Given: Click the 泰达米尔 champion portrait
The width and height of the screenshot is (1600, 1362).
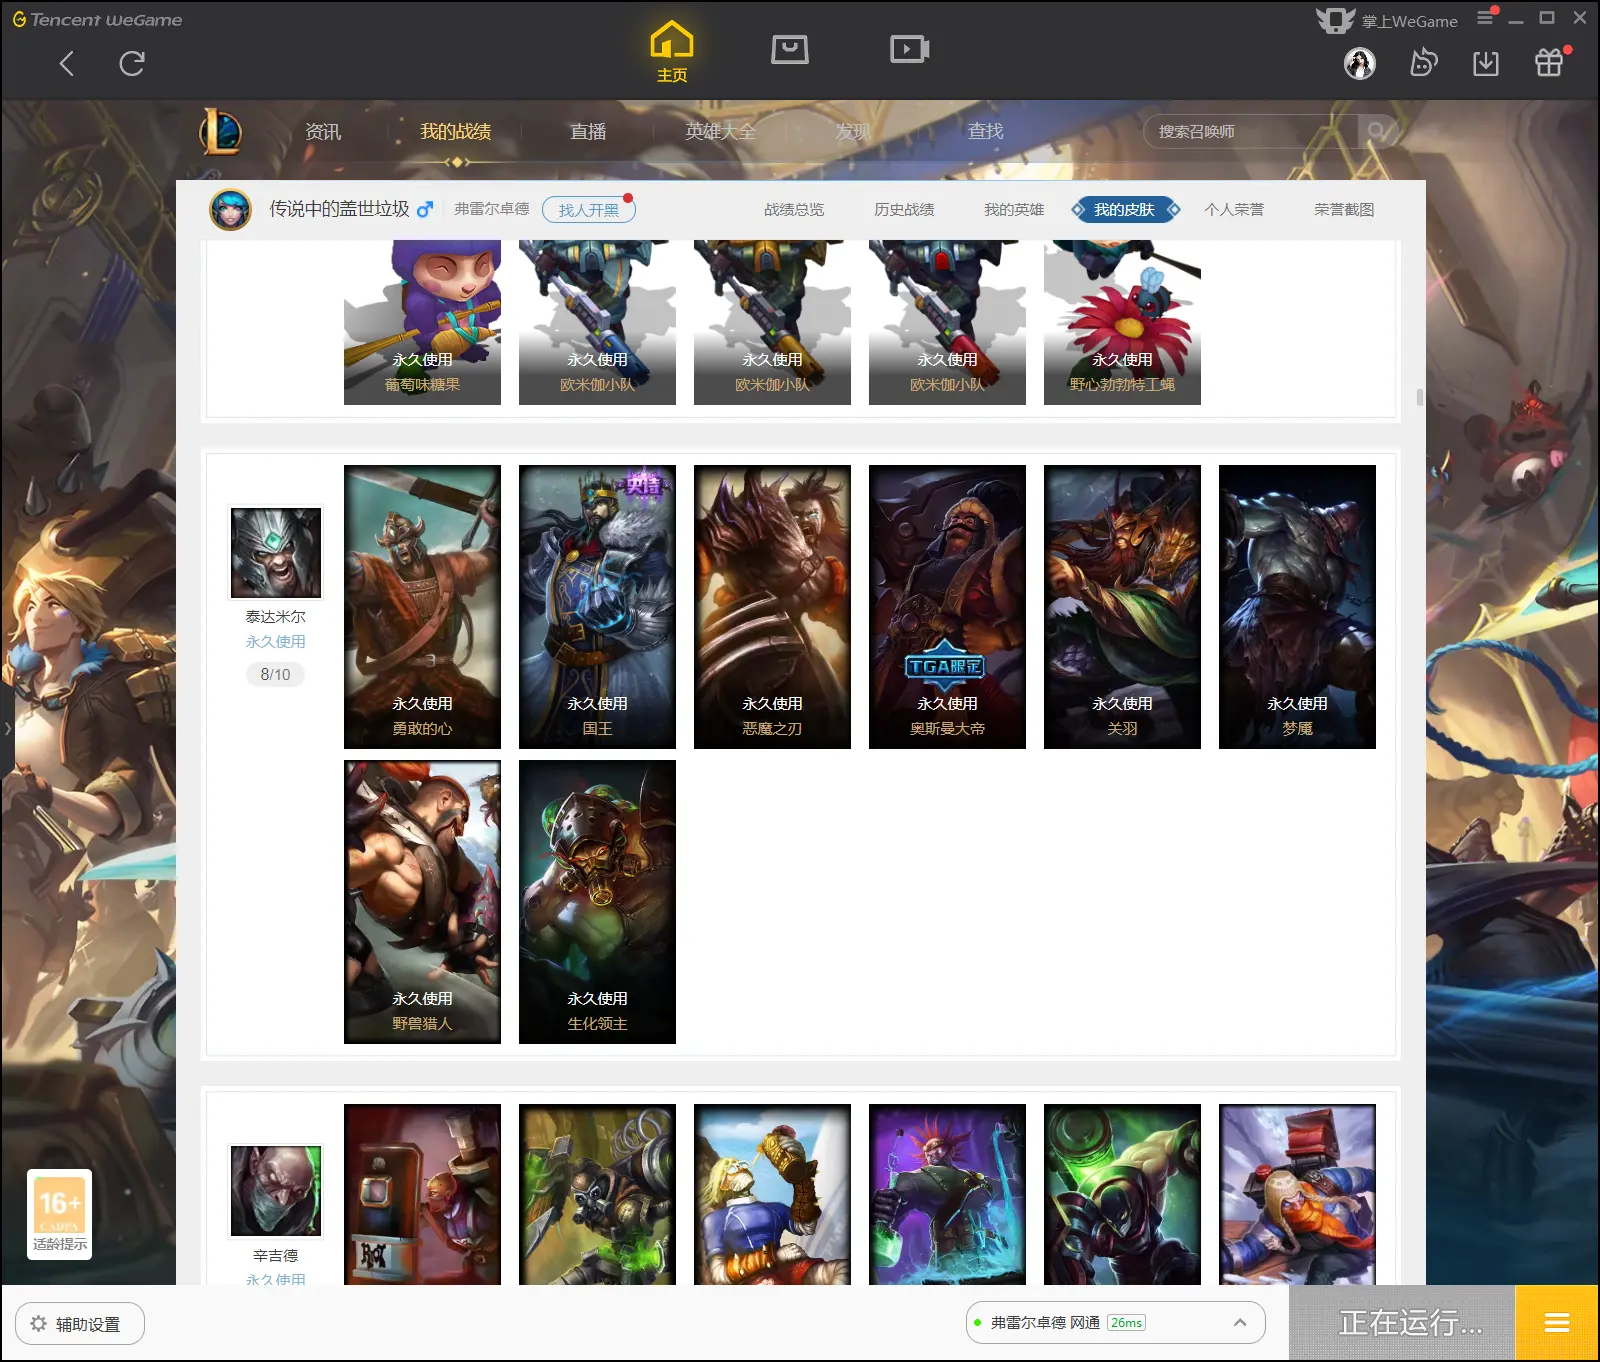Looking at the screenshot, I should 276,552.
